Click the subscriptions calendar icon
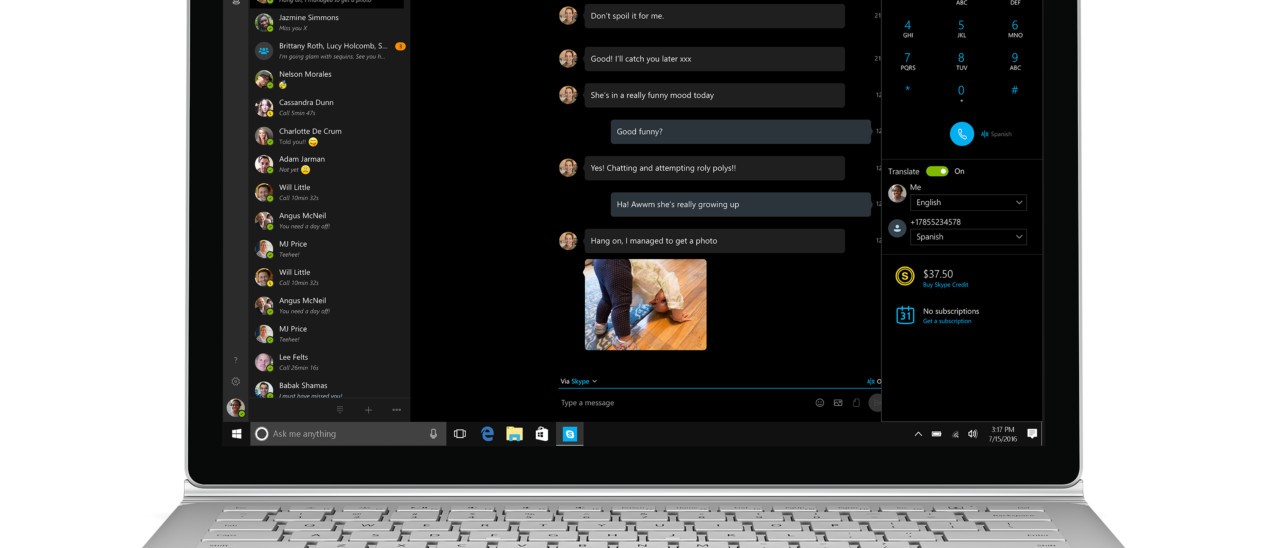The height and width of the screenshot is (548, 1280). pyautogui.click(x=905, y=315)
